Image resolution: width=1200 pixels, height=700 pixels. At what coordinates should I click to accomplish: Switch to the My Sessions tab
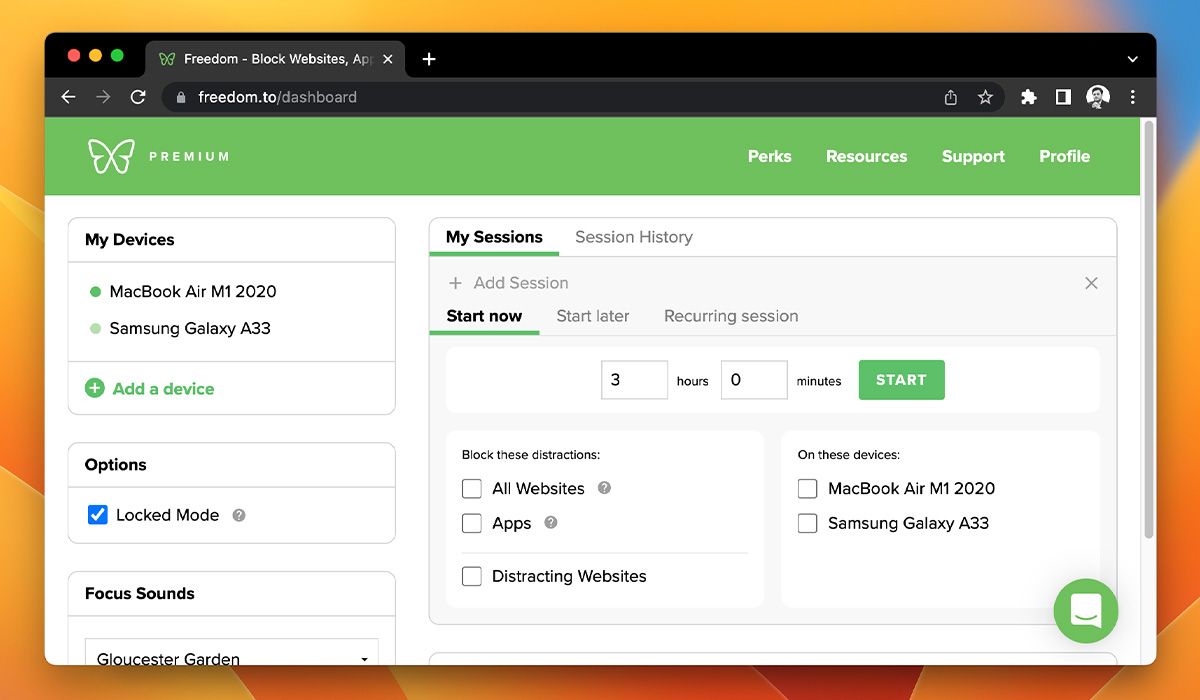[x=494, y=237]
